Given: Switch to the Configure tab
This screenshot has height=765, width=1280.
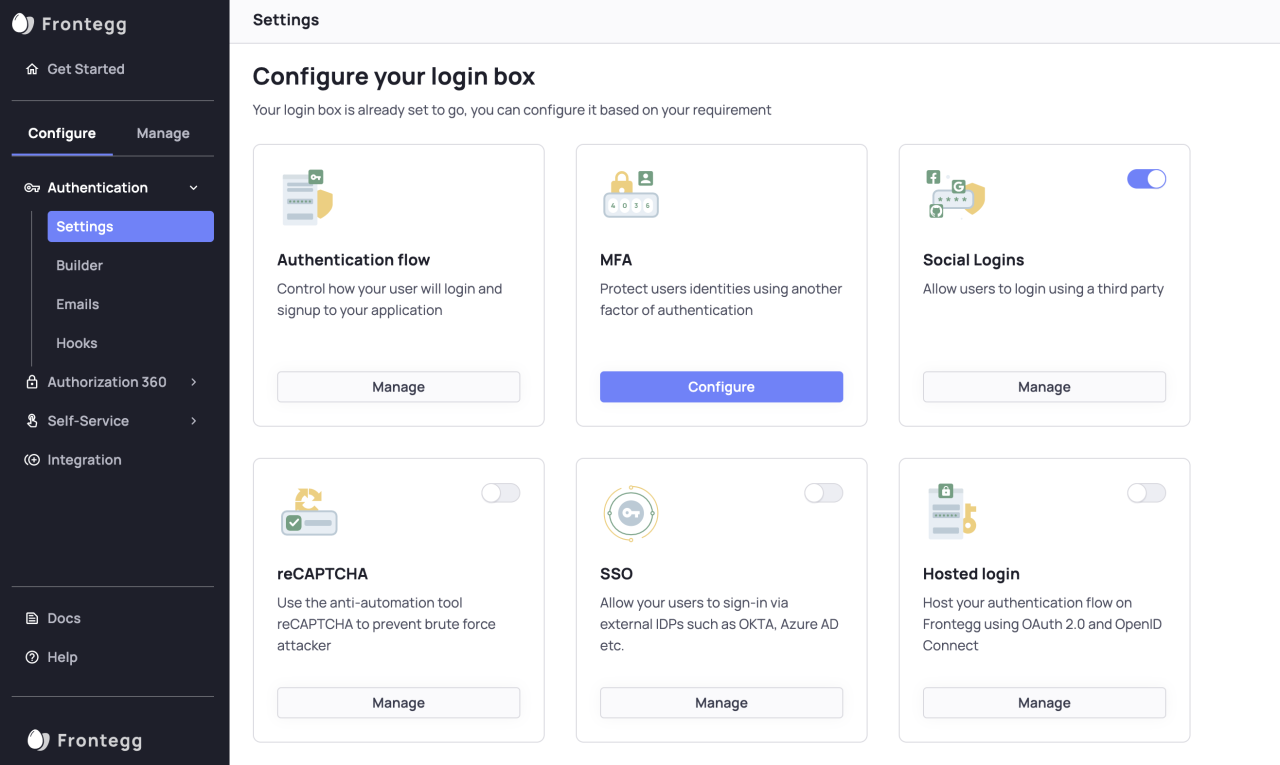Looking at the screenshot, I should [x=62, y=133].
